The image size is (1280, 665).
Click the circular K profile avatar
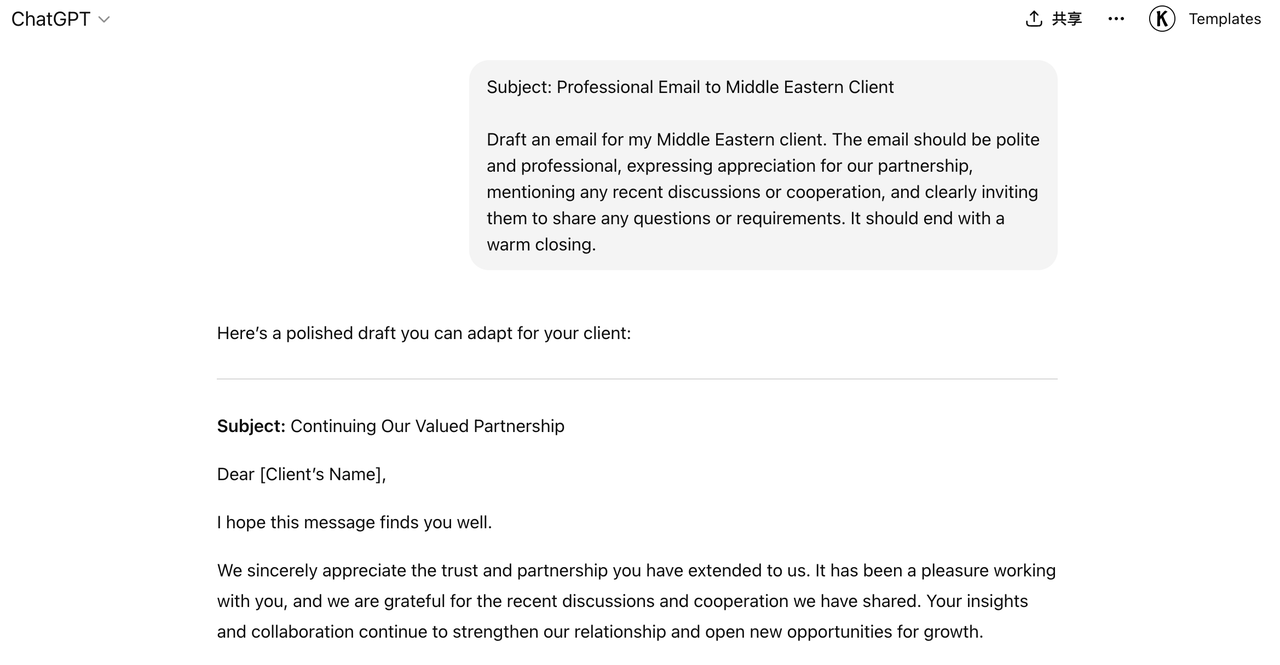pyautogui.click(x=1162, y=19)
